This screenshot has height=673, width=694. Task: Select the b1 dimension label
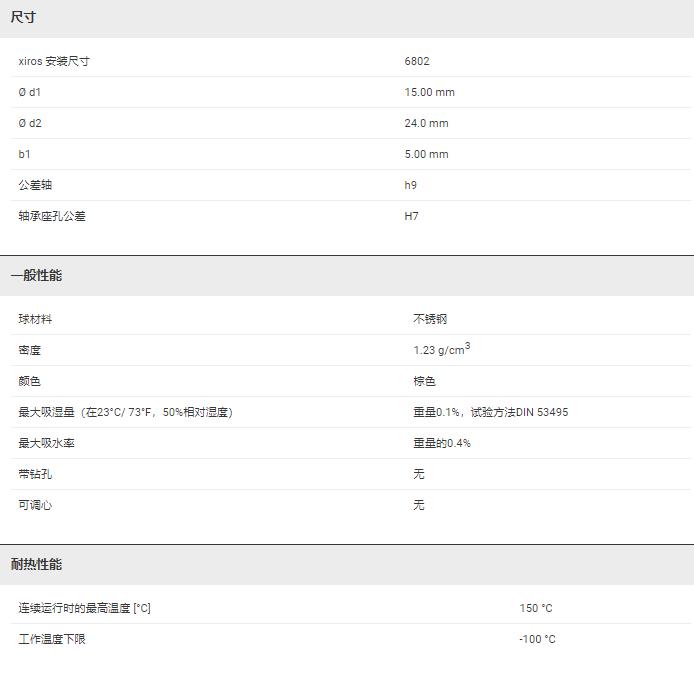(25, 154)
